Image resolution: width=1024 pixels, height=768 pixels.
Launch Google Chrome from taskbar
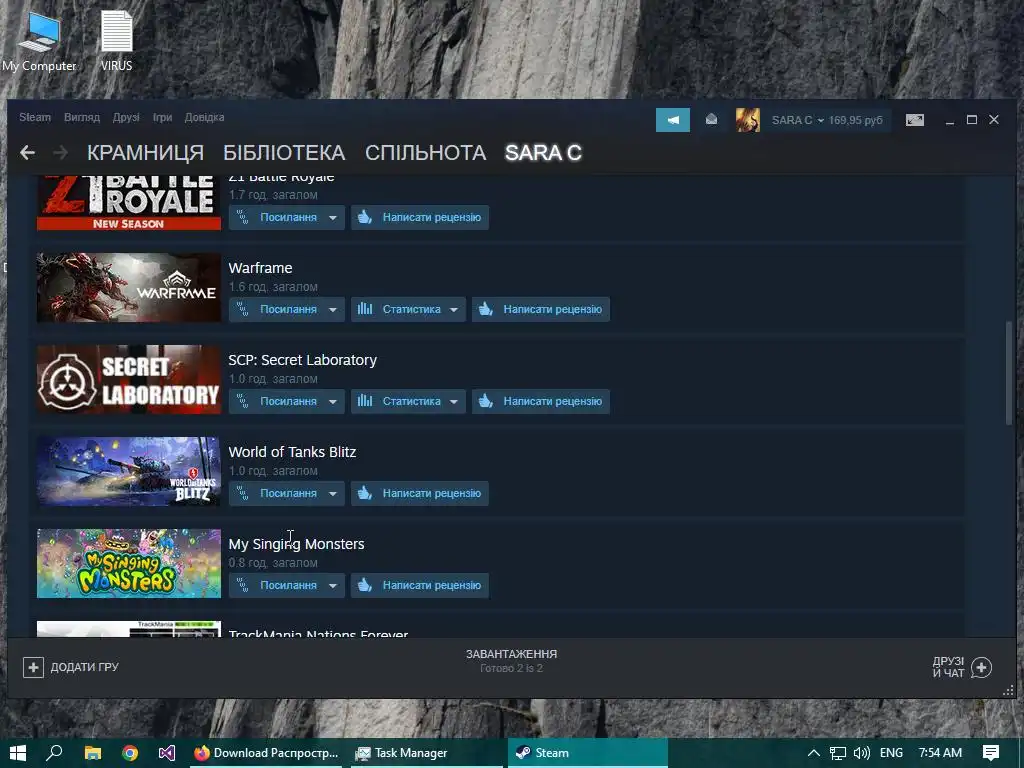click(130, 753)
